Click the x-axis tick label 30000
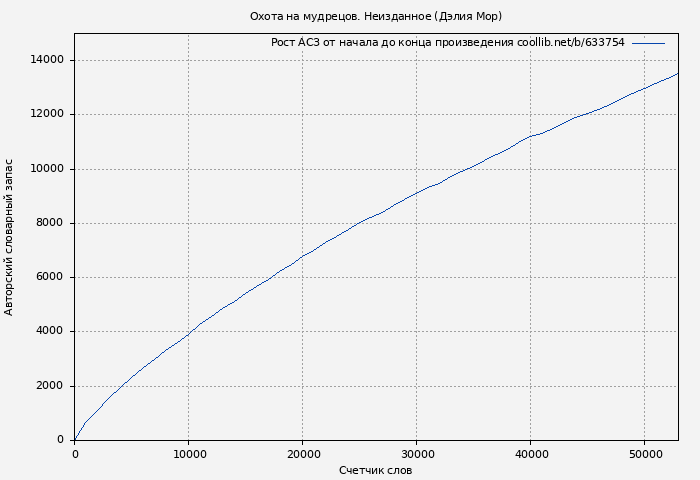 pos(416,454)
